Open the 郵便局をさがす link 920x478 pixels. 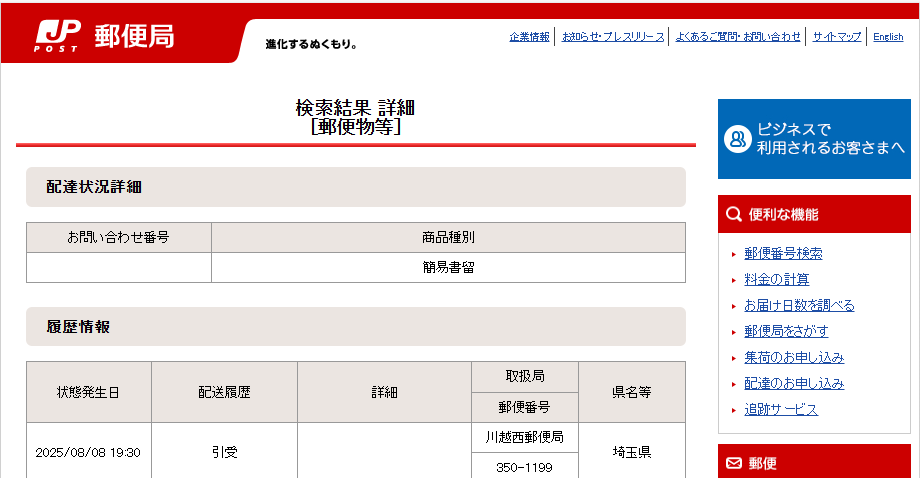(x=786, y=332)
